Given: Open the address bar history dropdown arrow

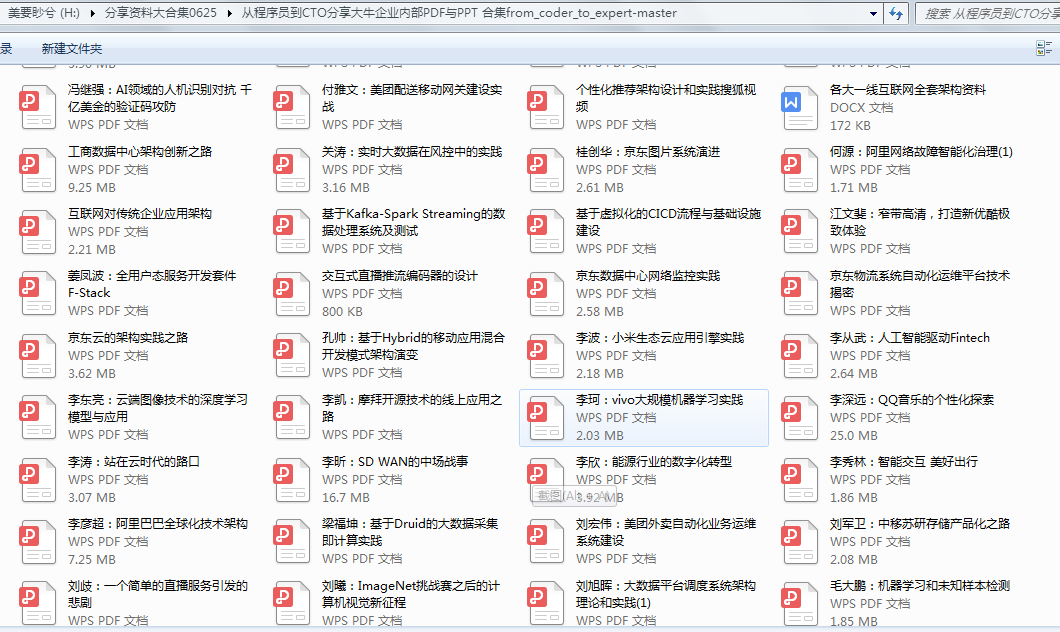Looking at the screenshot, I should pos(873,14).
